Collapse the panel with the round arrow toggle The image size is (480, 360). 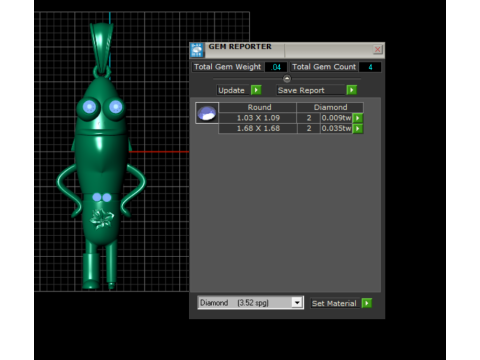[287, 79]
